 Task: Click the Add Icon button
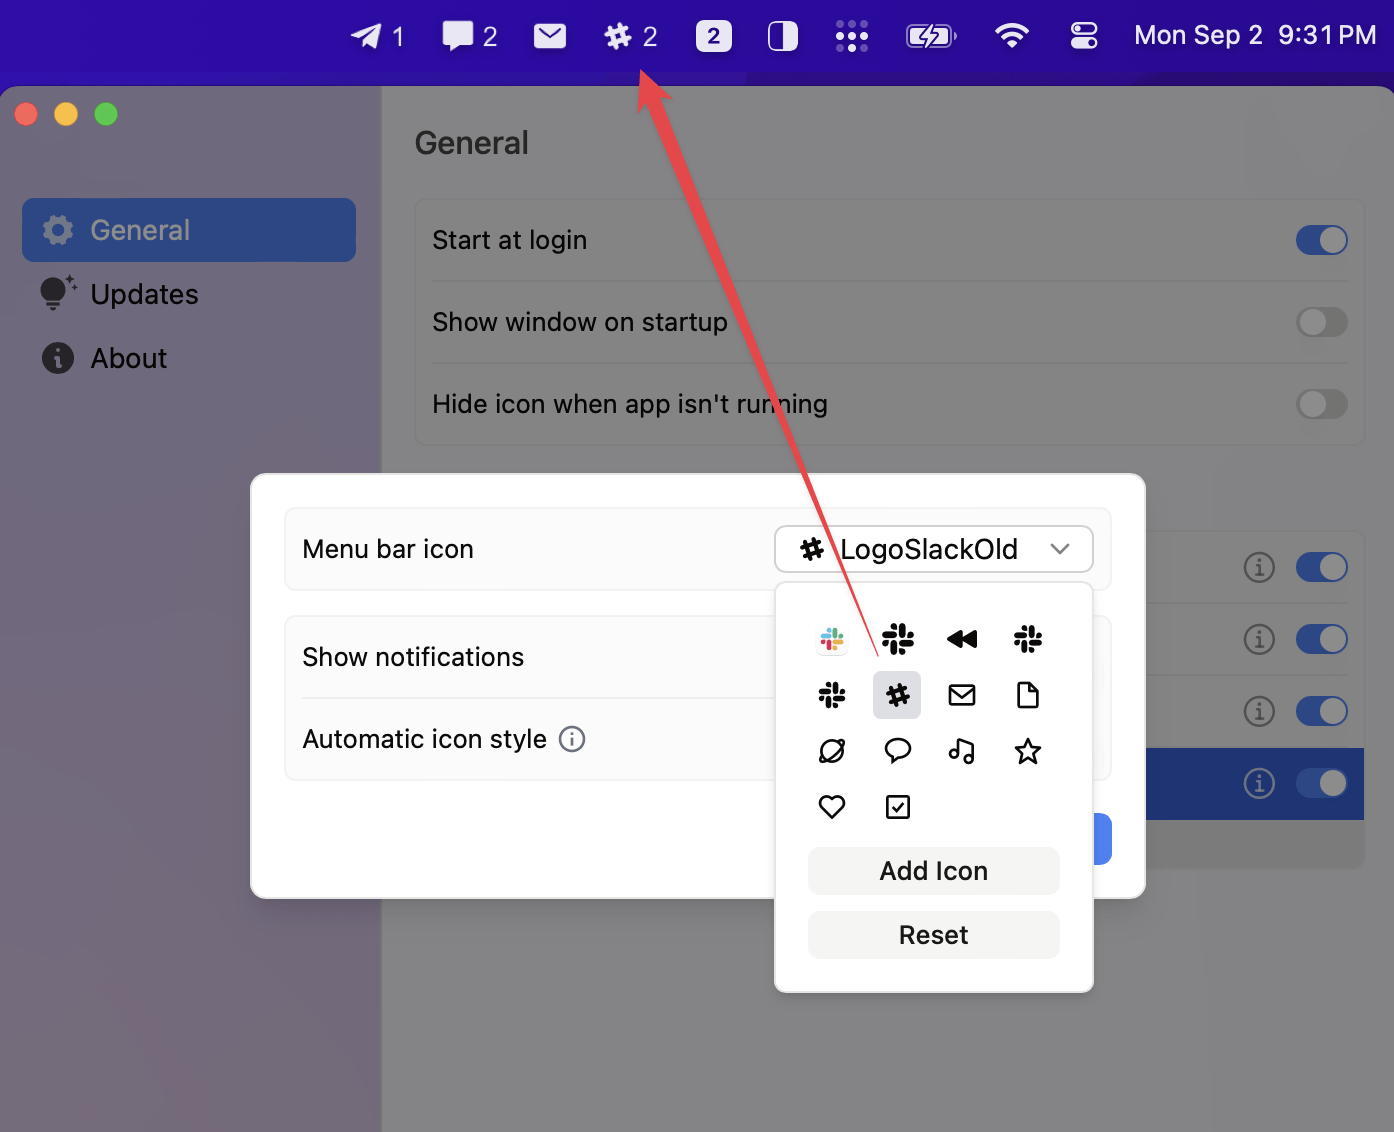pyautogui.click(x=934, y=871)
